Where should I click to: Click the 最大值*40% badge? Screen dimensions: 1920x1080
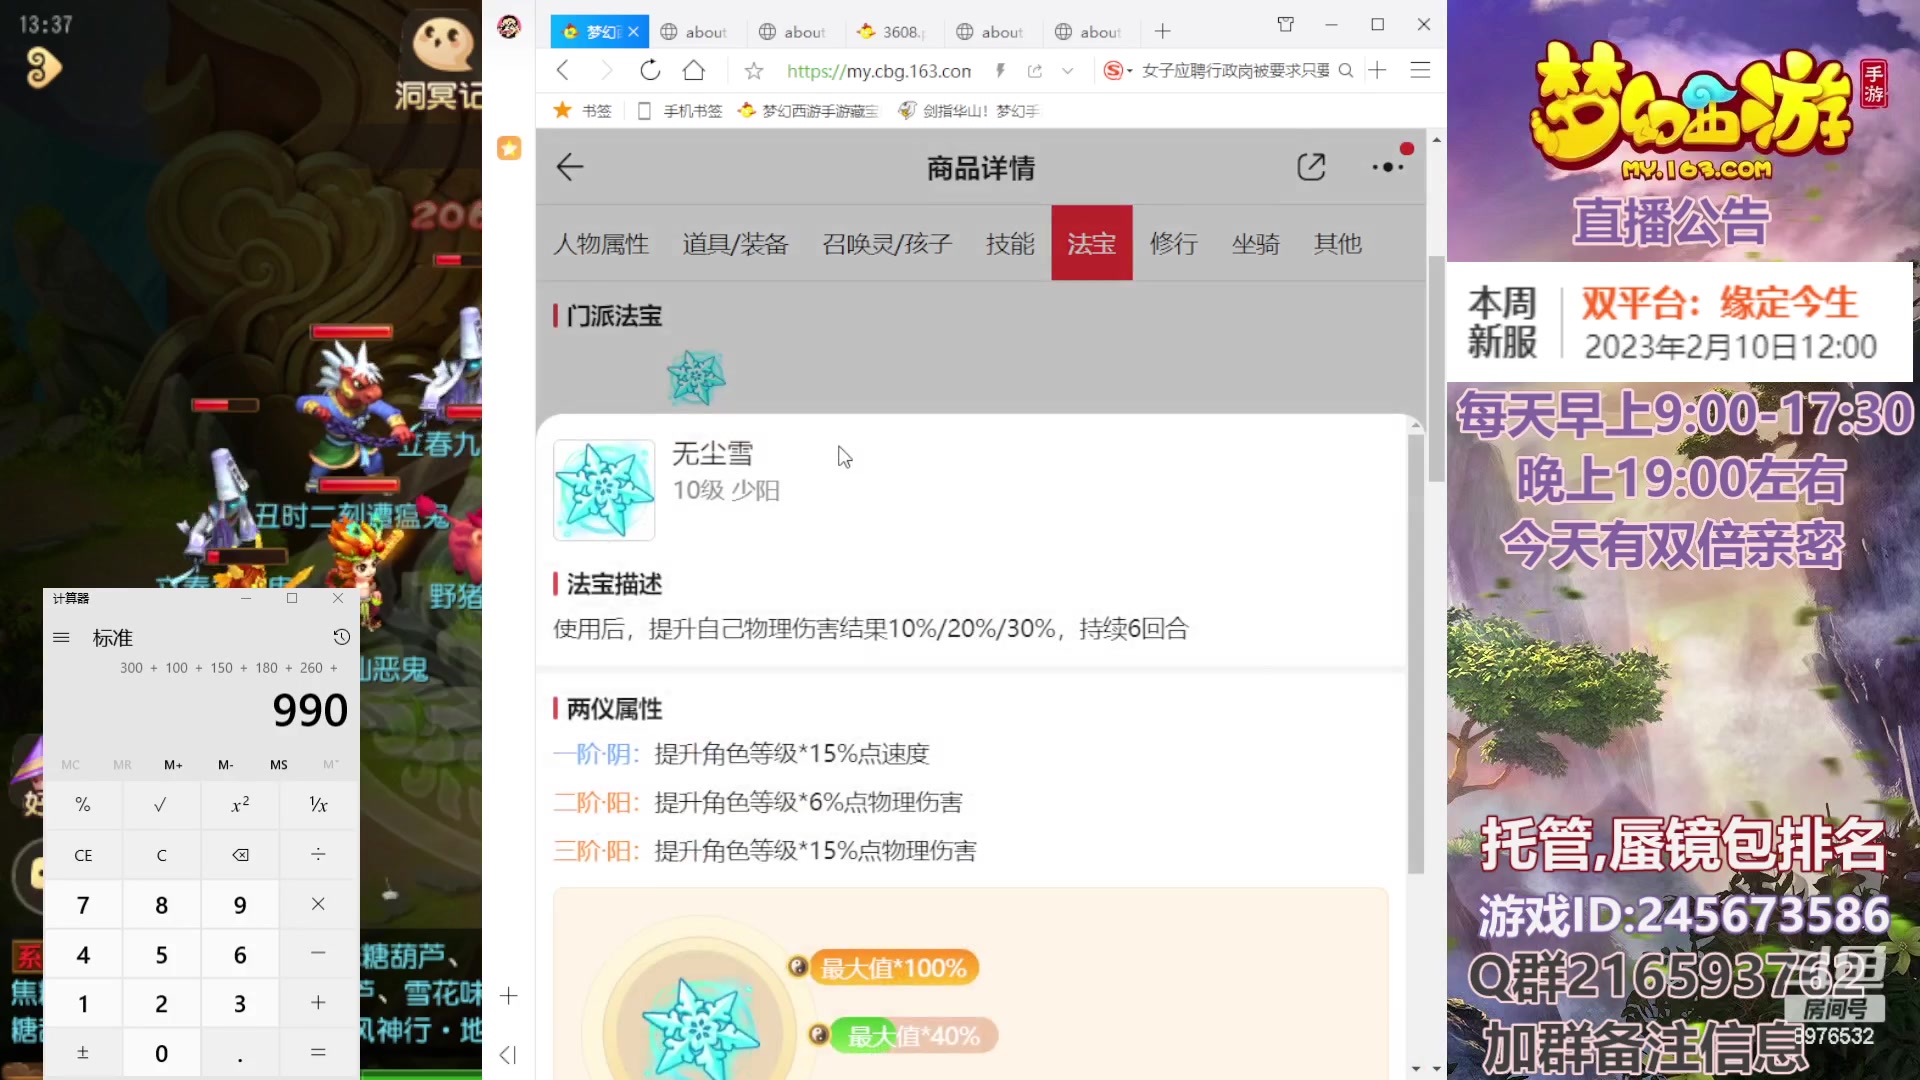pos(913,1036)
